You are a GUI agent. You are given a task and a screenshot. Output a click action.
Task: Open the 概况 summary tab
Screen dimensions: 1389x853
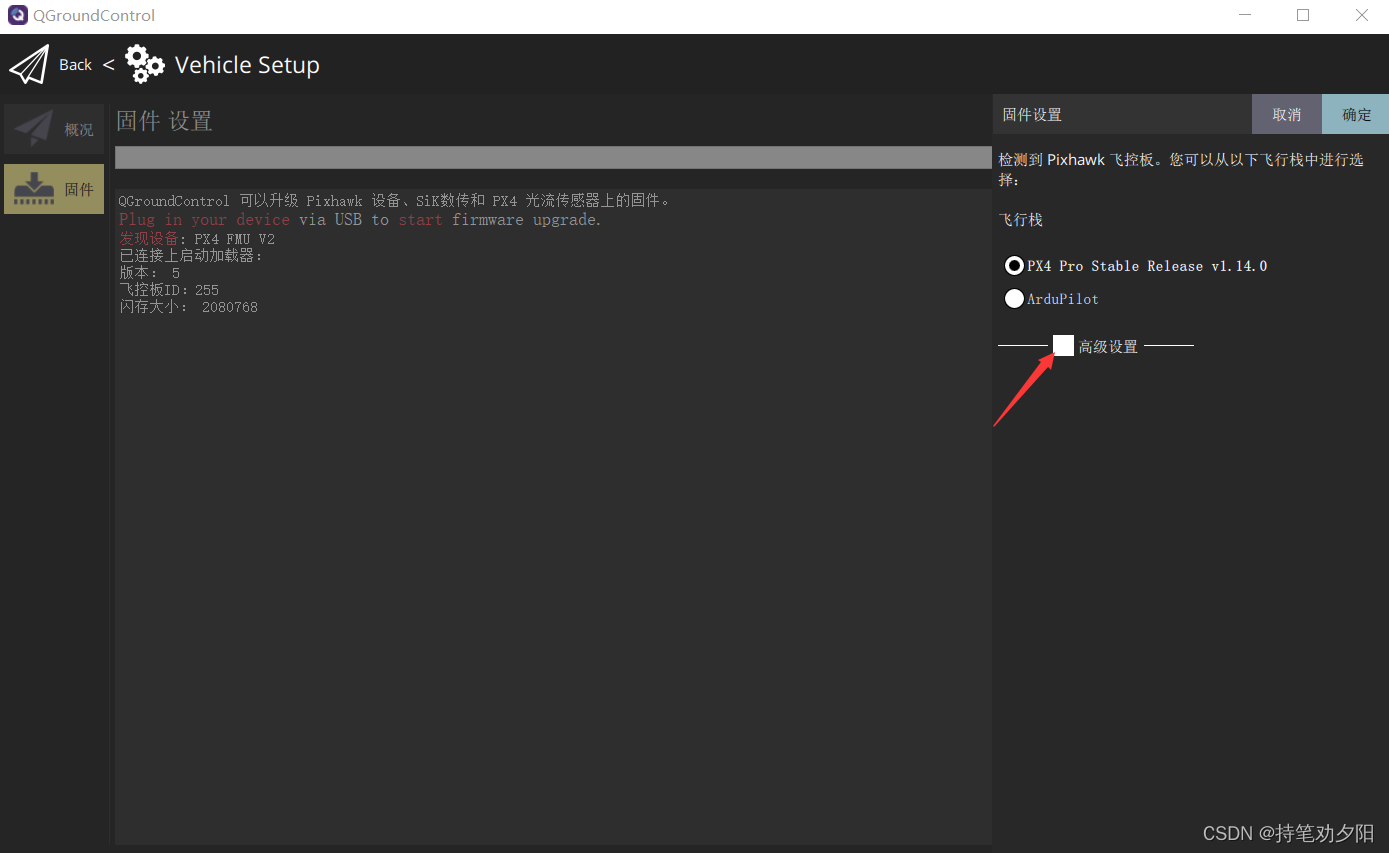point(54,129)
